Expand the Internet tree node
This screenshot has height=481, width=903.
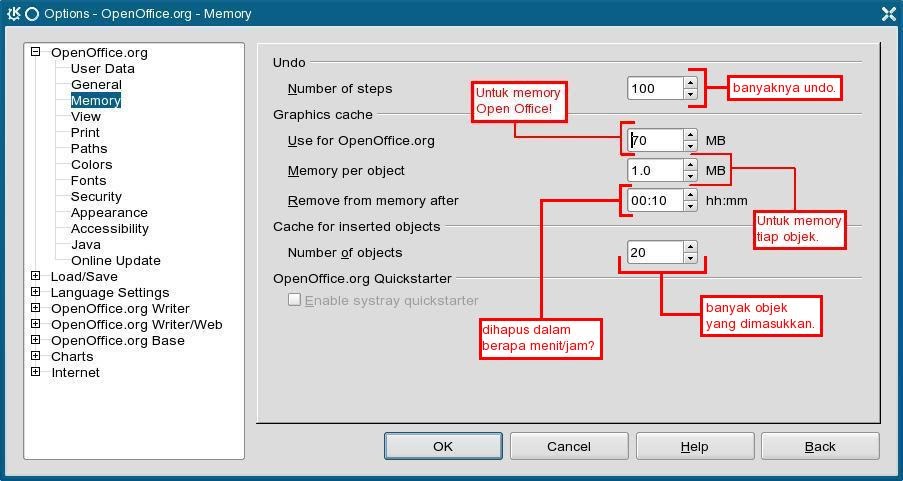pyautogui.click(x=36, y=372)
